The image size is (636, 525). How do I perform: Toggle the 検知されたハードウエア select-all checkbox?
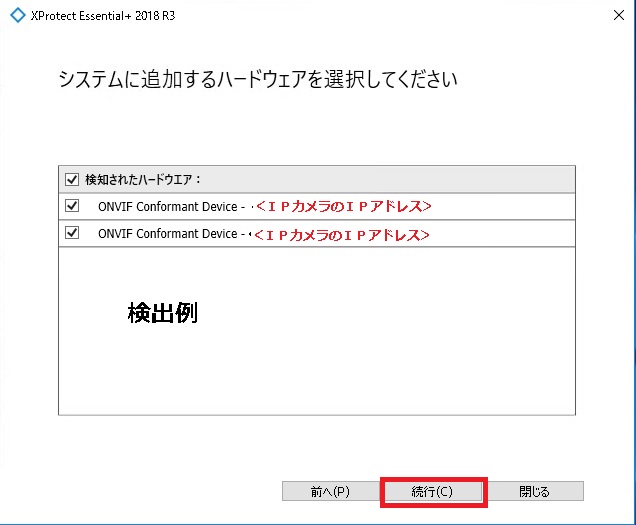pyautogui.click(x=72, y=179)
